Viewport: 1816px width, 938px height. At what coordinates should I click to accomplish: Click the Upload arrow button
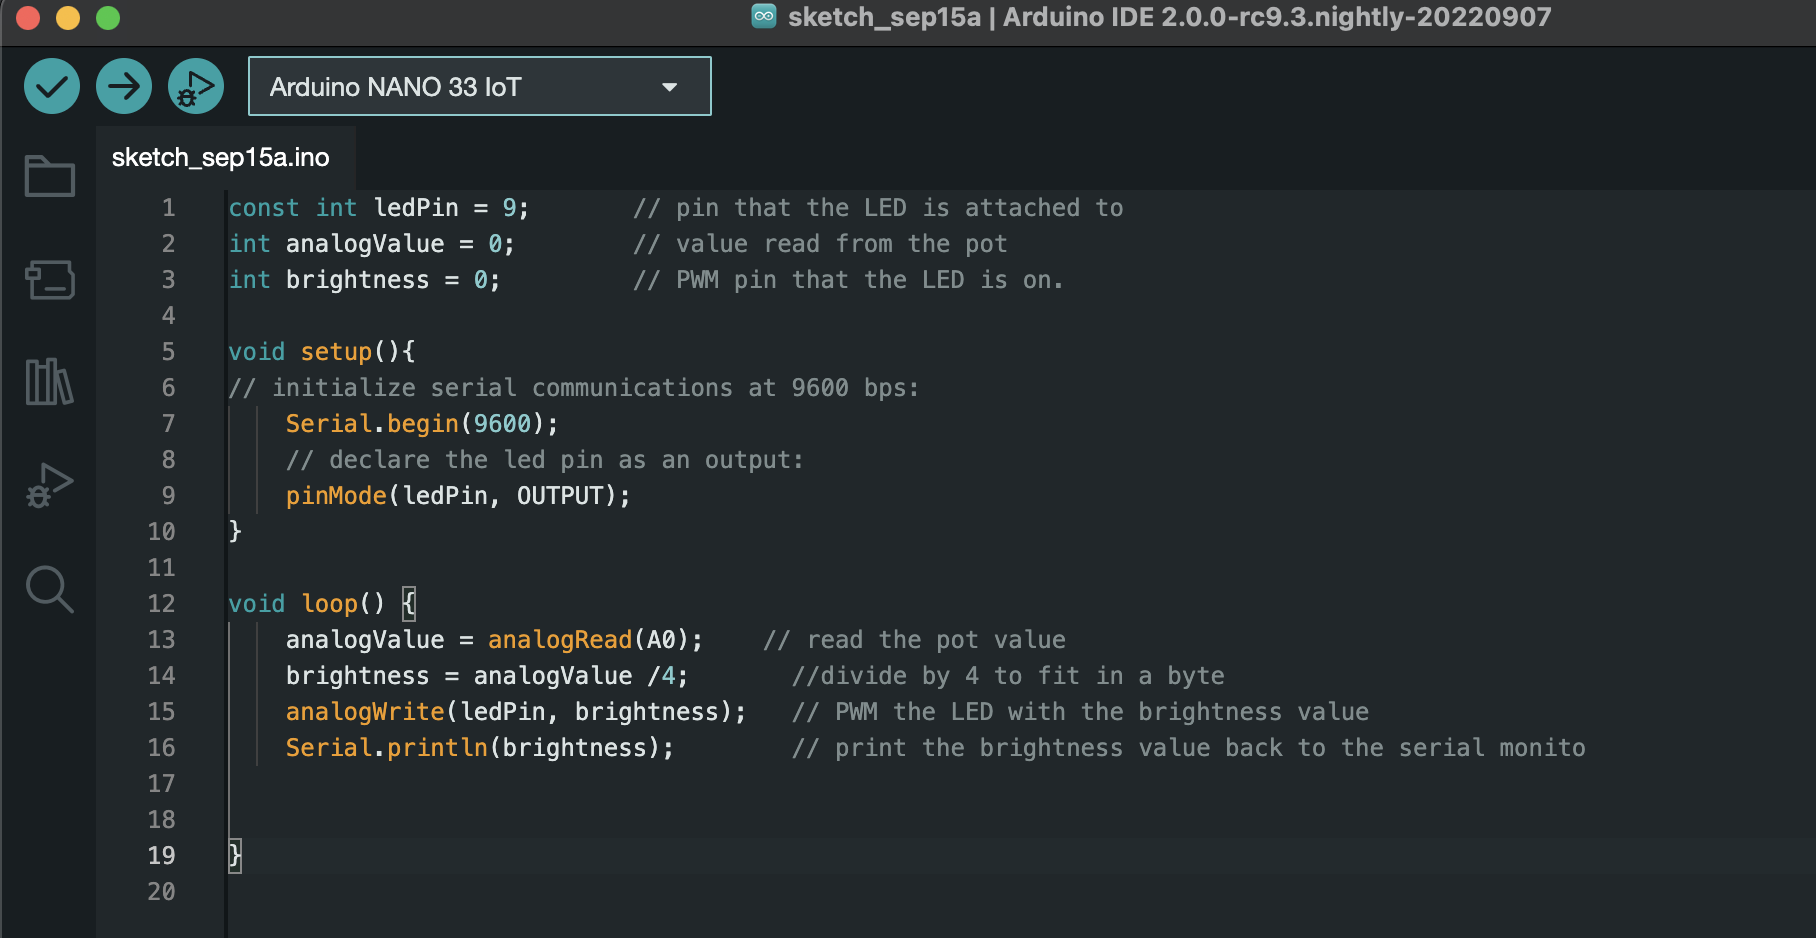(124, 87)
